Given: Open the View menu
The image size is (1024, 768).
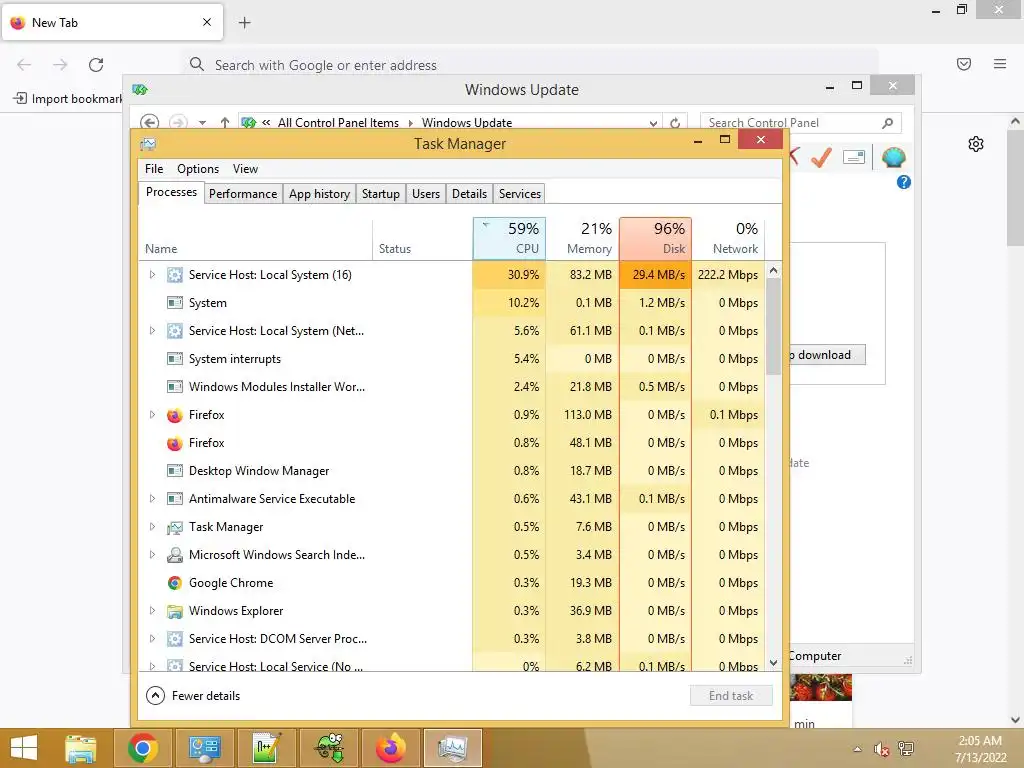Looking at the screenshot, I should 246,168.
